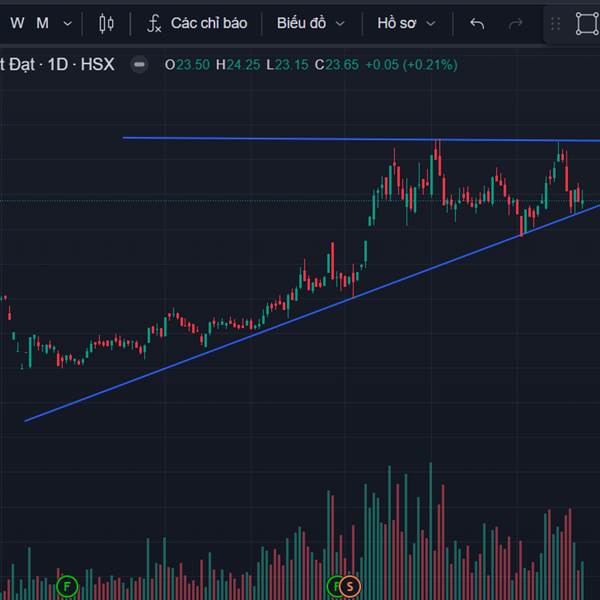Click the symbol title 1D · HSX
This screenshot has height=600, width=600.
click(57, 64)
